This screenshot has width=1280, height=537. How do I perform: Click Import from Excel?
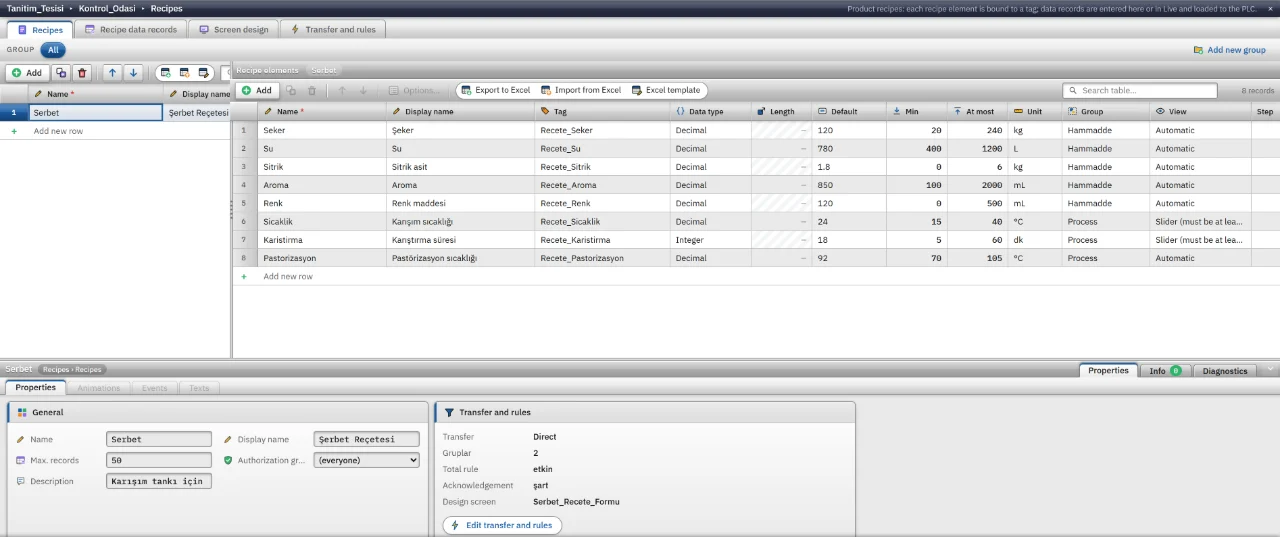(x=580, y=90)
